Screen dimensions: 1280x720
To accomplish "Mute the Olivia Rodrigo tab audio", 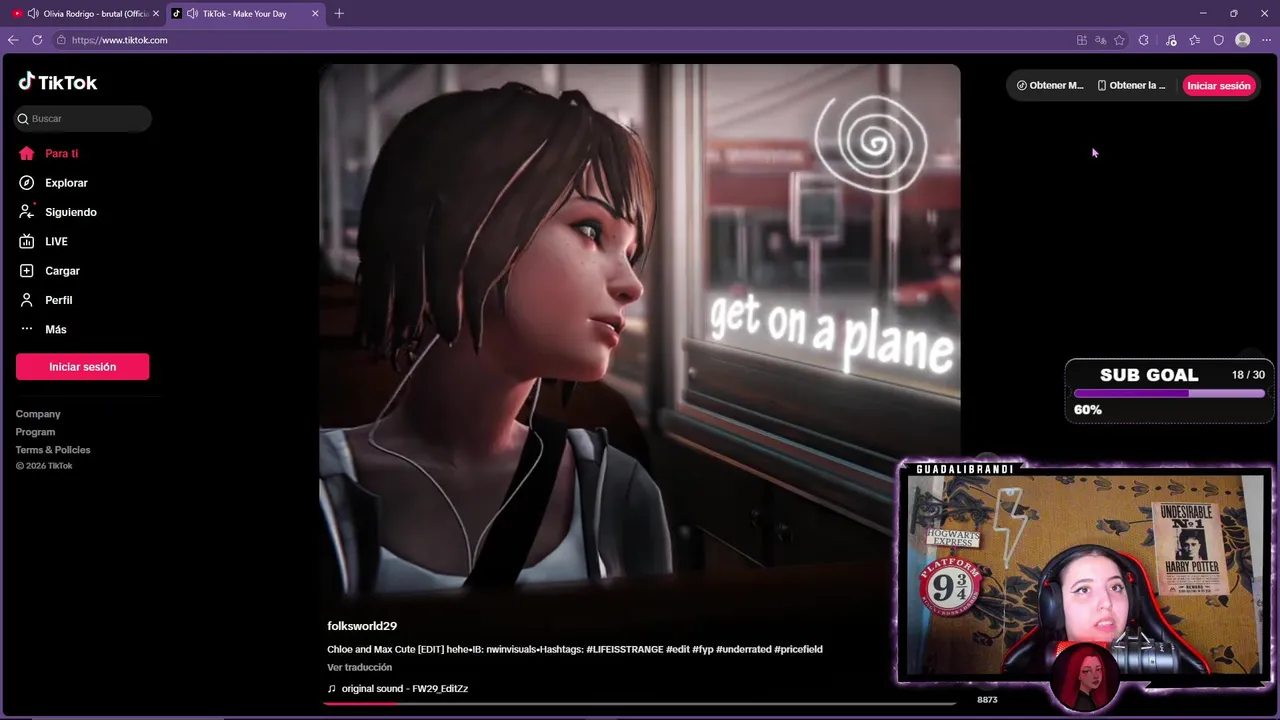I will click(33, 14).
